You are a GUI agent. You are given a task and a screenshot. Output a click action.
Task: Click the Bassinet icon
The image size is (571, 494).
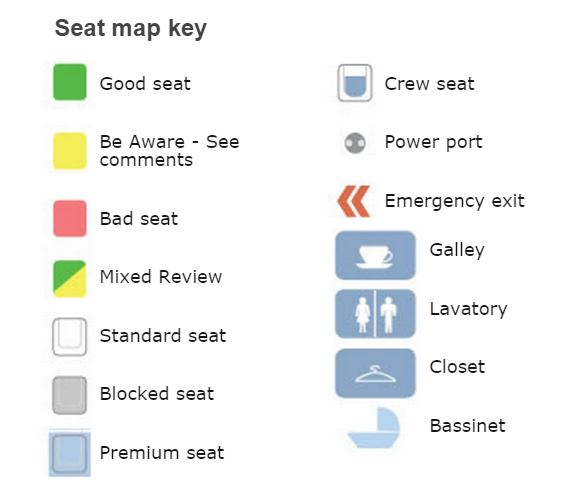click(374, 428)
